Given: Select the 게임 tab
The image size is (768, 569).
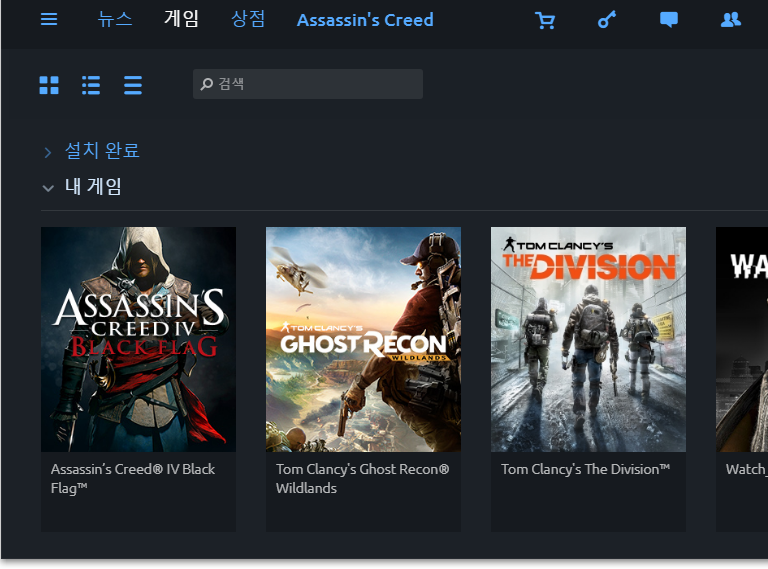Looking at the screenshot, I should click(181, 20).
